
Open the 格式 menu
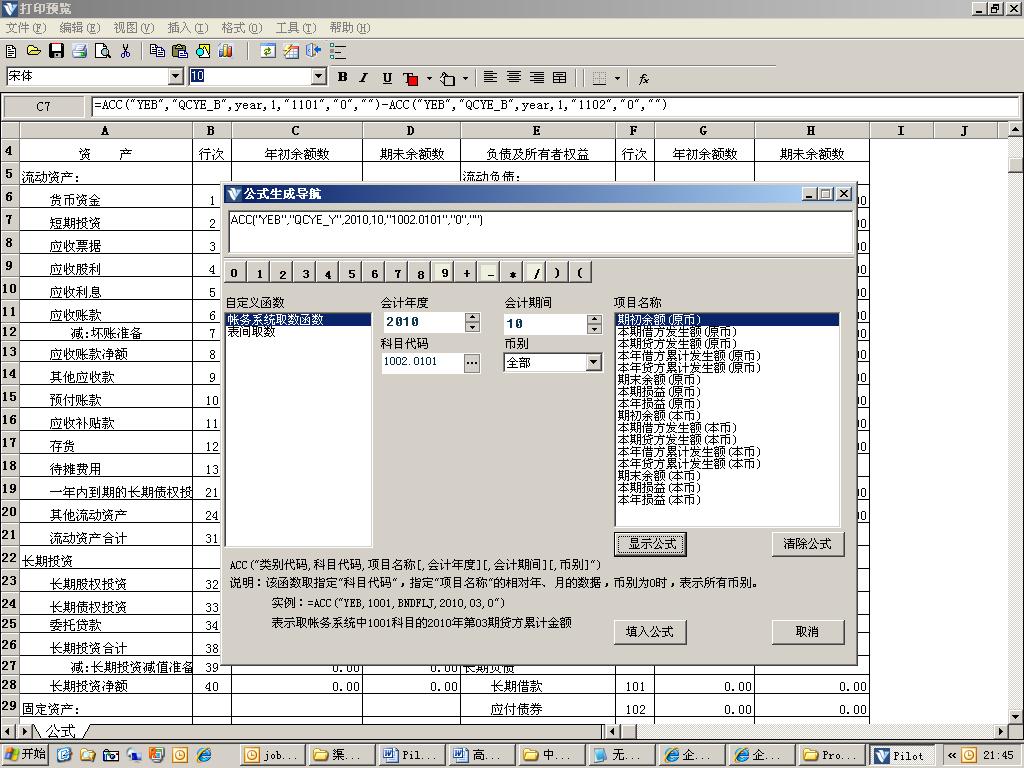[x=240, y=28]
